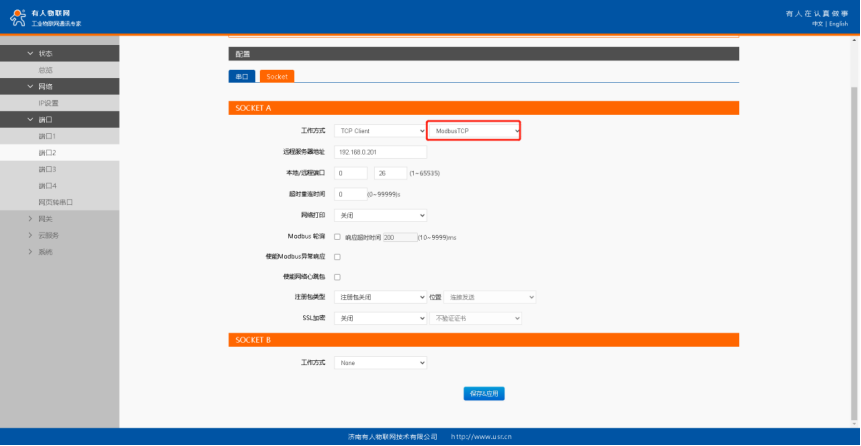Open the TCP Client work mode dropdown
Image resolution: width=861 pixels, height=446 pixels.
[x=380, y=131]
